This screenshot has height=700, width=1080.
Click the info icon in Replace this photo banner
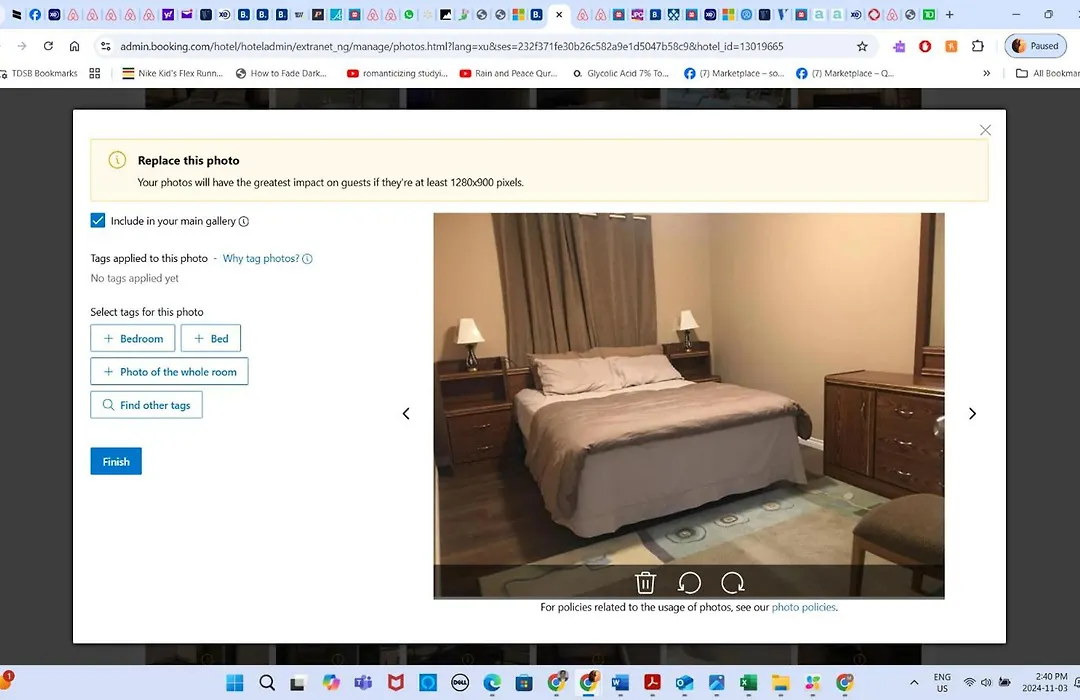117,160
